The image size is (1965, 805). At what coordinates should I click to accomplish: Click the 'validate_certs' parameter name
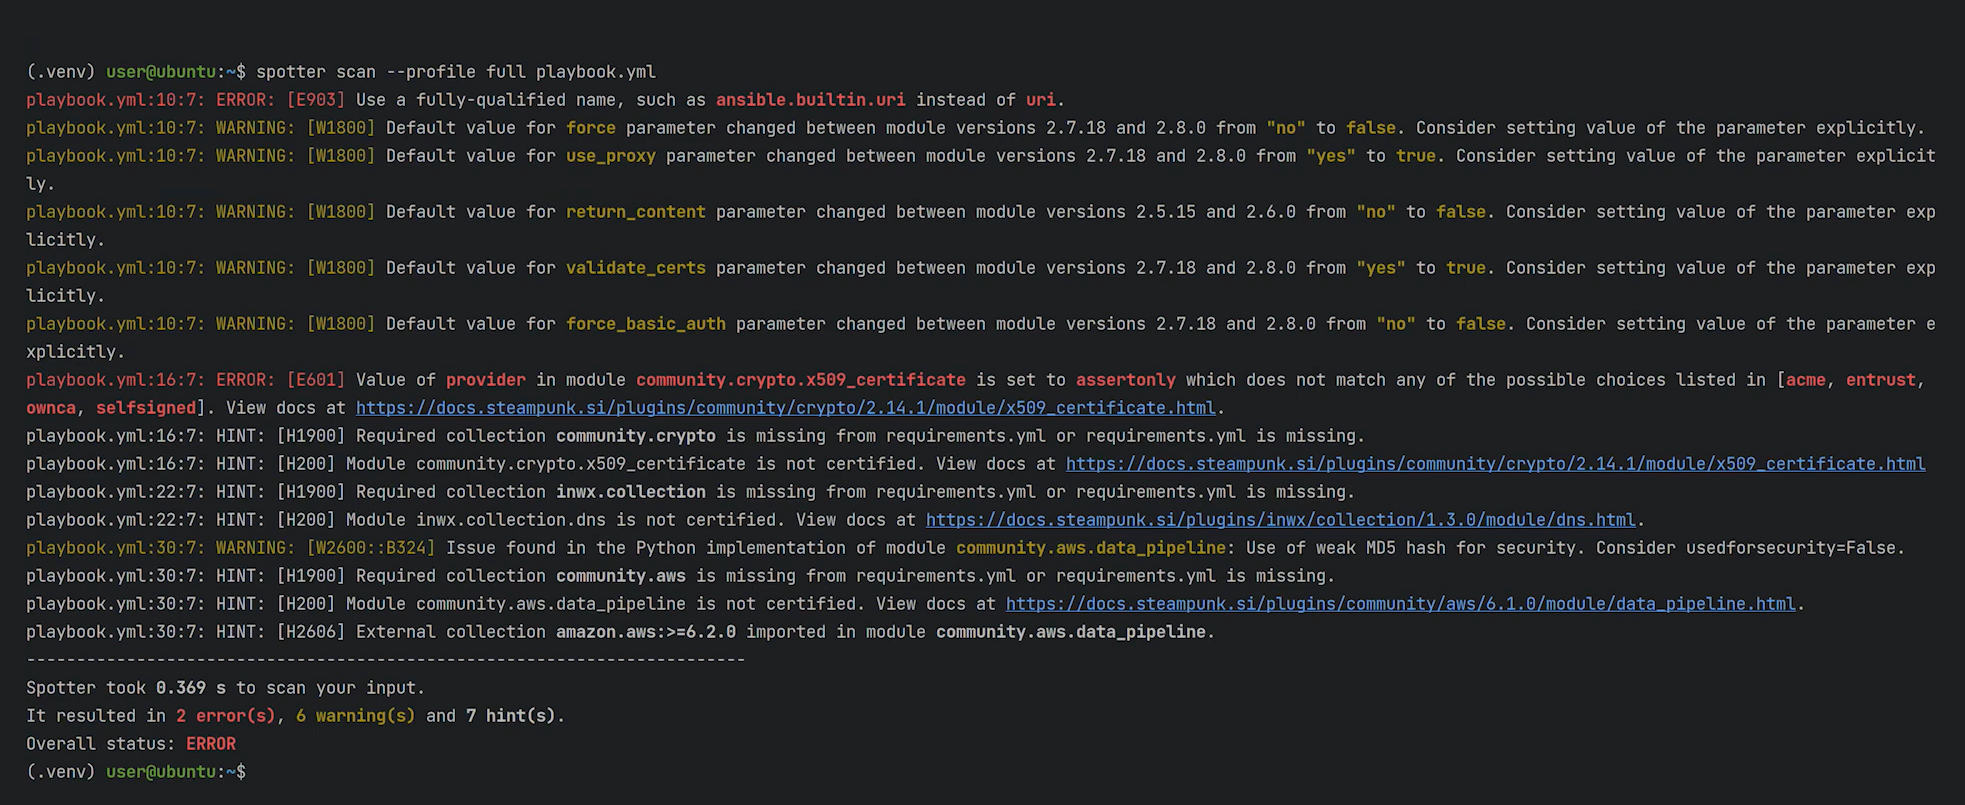point(635,268)
